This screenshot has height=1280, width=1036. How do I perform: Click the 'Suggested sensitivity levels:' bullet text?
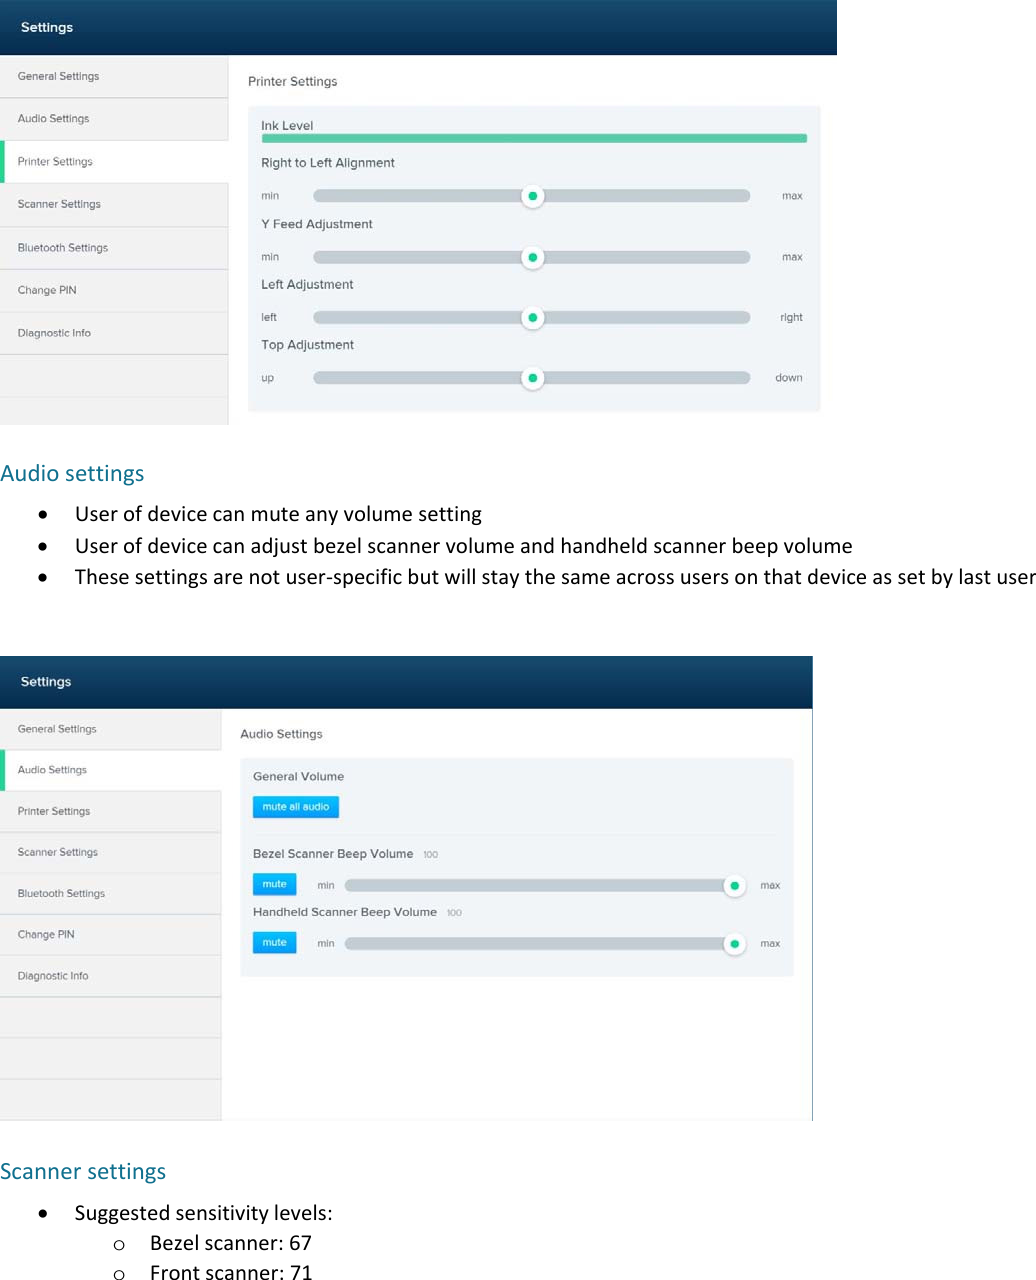click(203, 1213)
